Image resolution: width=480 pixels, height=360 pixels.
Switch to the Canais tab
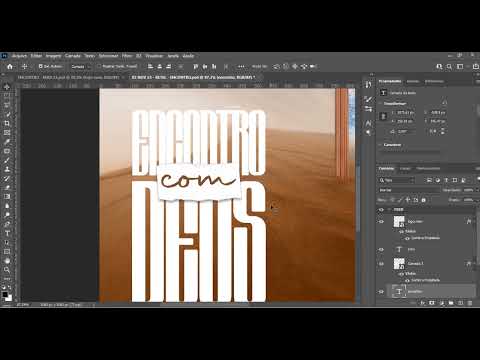(x=405, y=169)
